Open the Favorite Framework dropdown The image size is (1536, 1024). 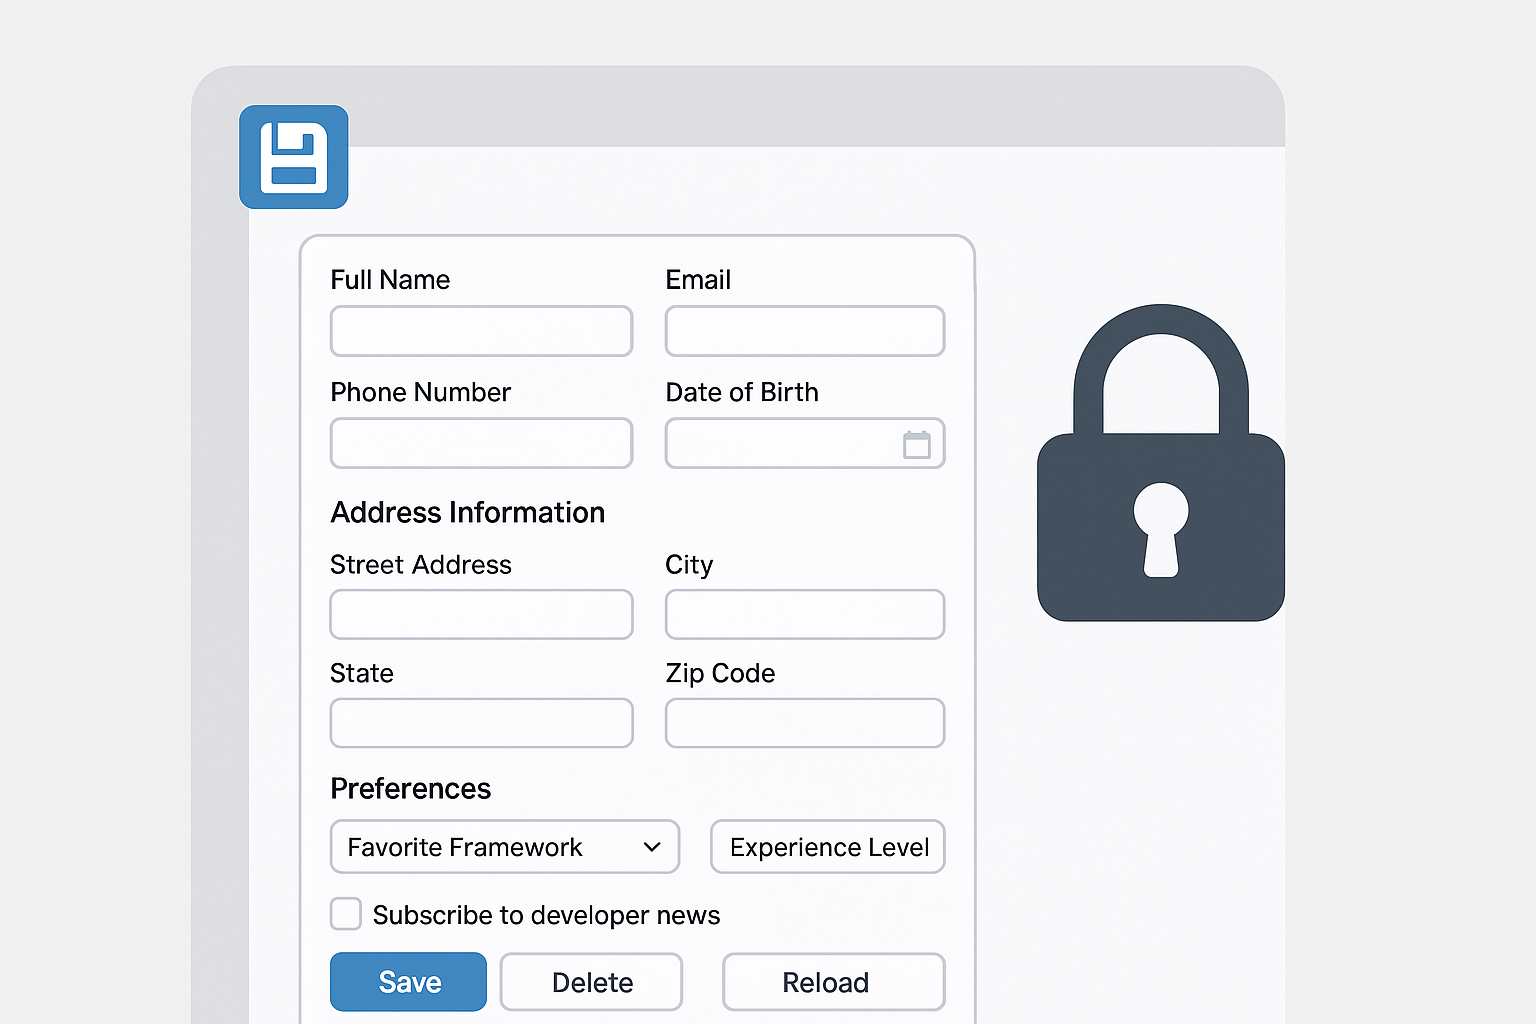coord(504,847)
